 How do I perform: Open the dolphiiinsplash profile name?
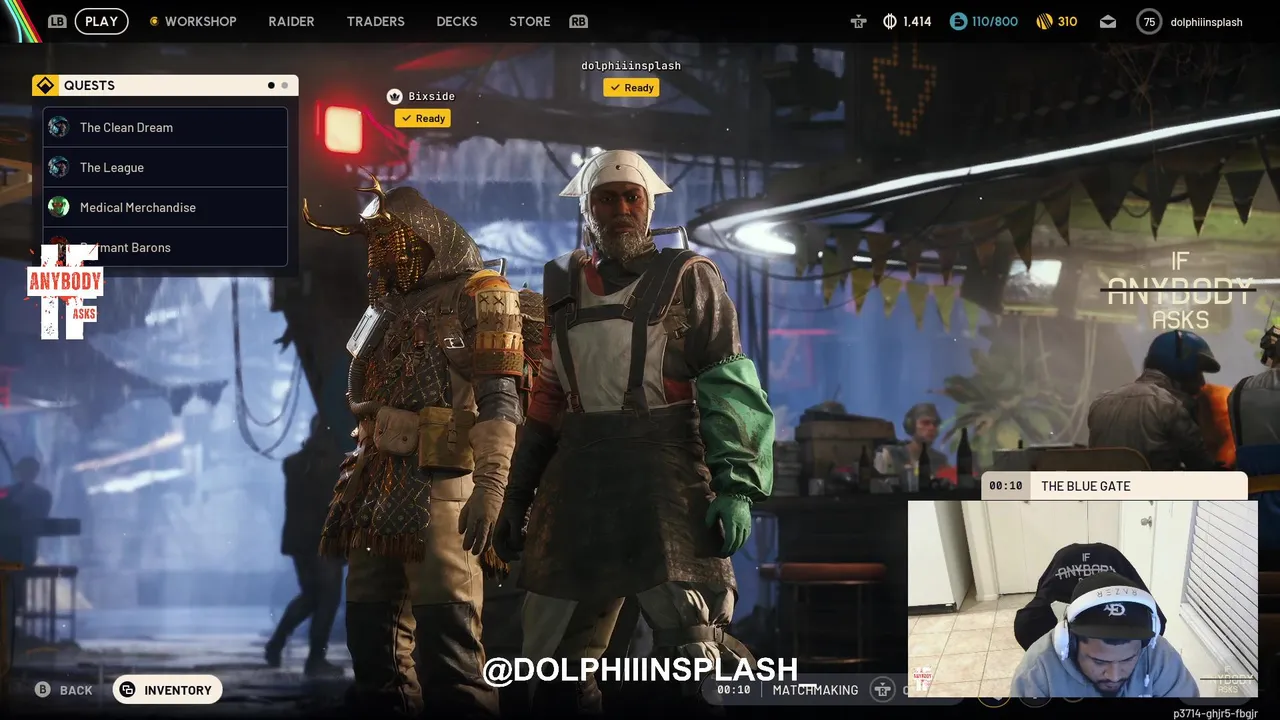(x=1206, y=21)
